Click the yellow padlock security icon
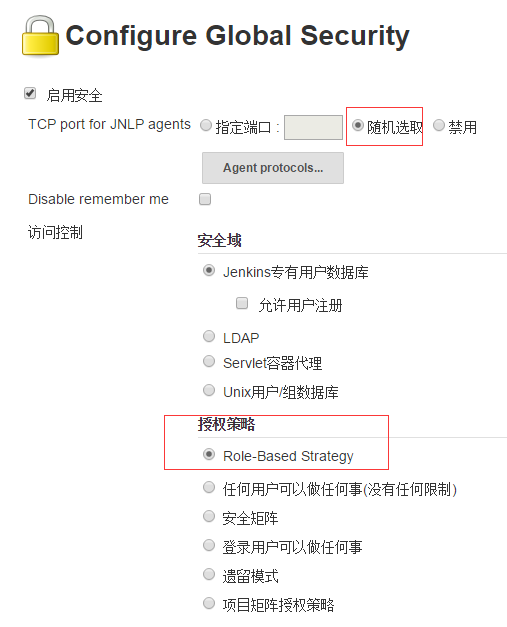The image size is (507, 627). point(40,36)
